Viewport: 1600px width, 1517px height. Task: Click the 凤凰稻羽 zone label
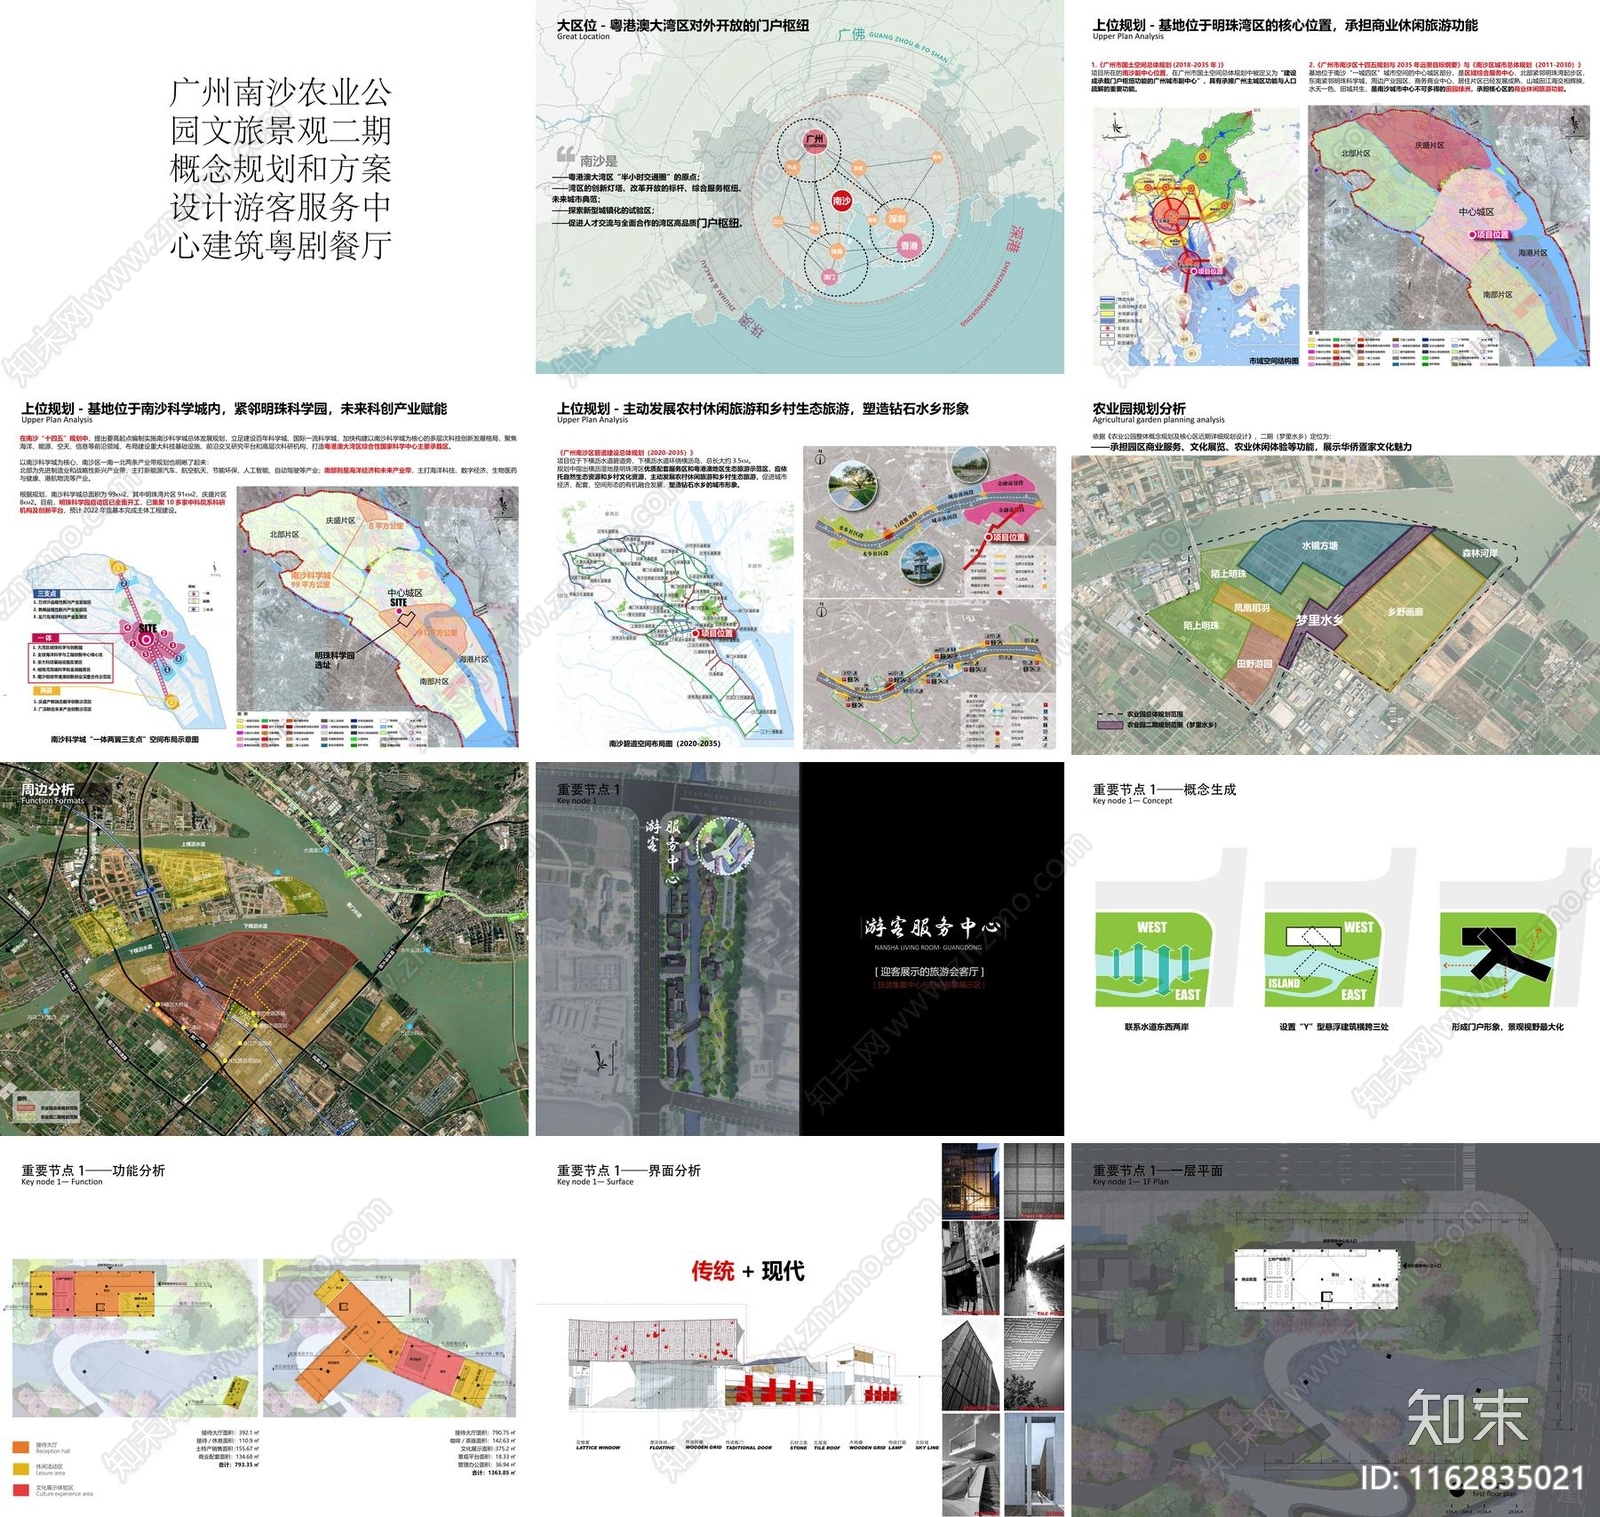(x=1251, y=608)
